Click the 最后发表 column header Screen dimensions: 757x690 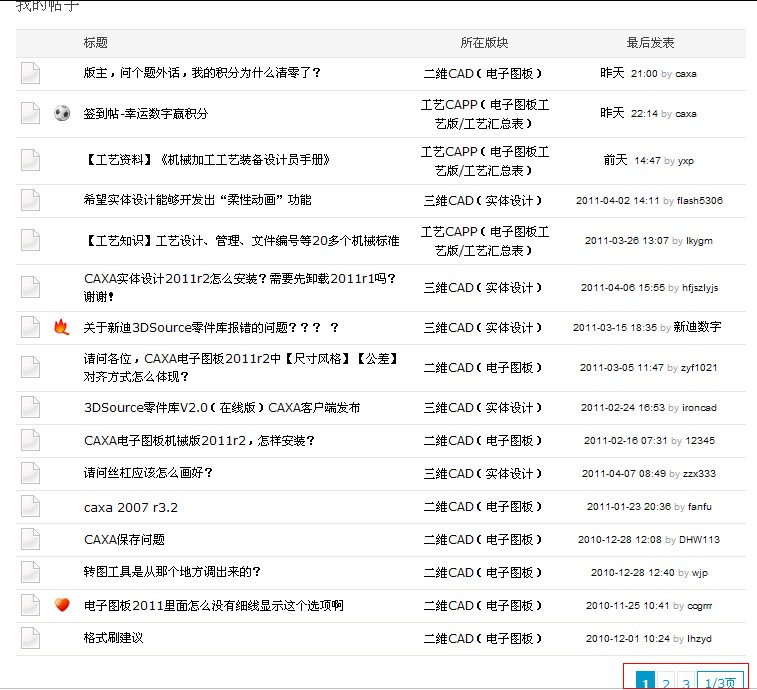pyautogui.click(x=650, y=42)
